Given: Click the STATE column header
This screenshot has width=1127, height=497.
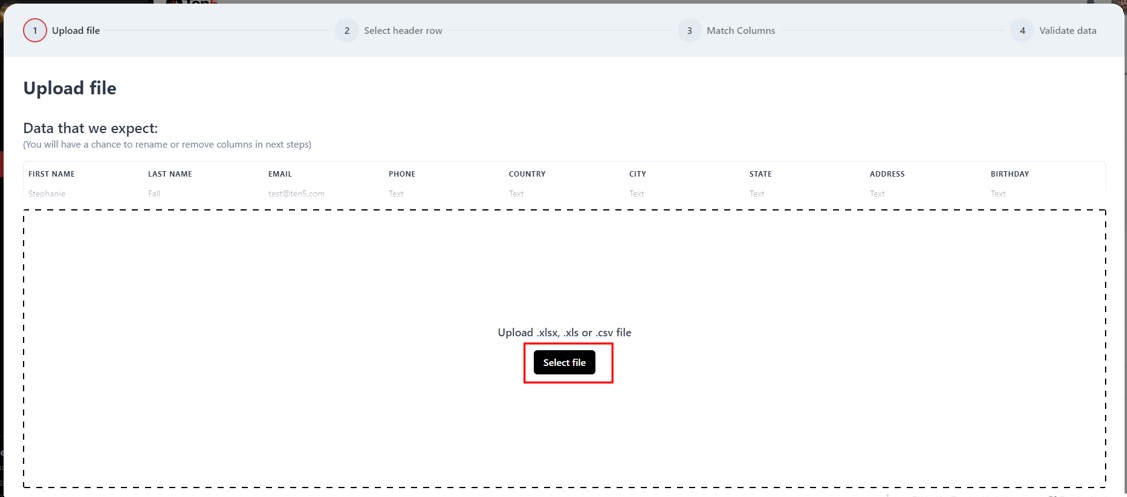Looking at the screenshot, I should 760,174.
